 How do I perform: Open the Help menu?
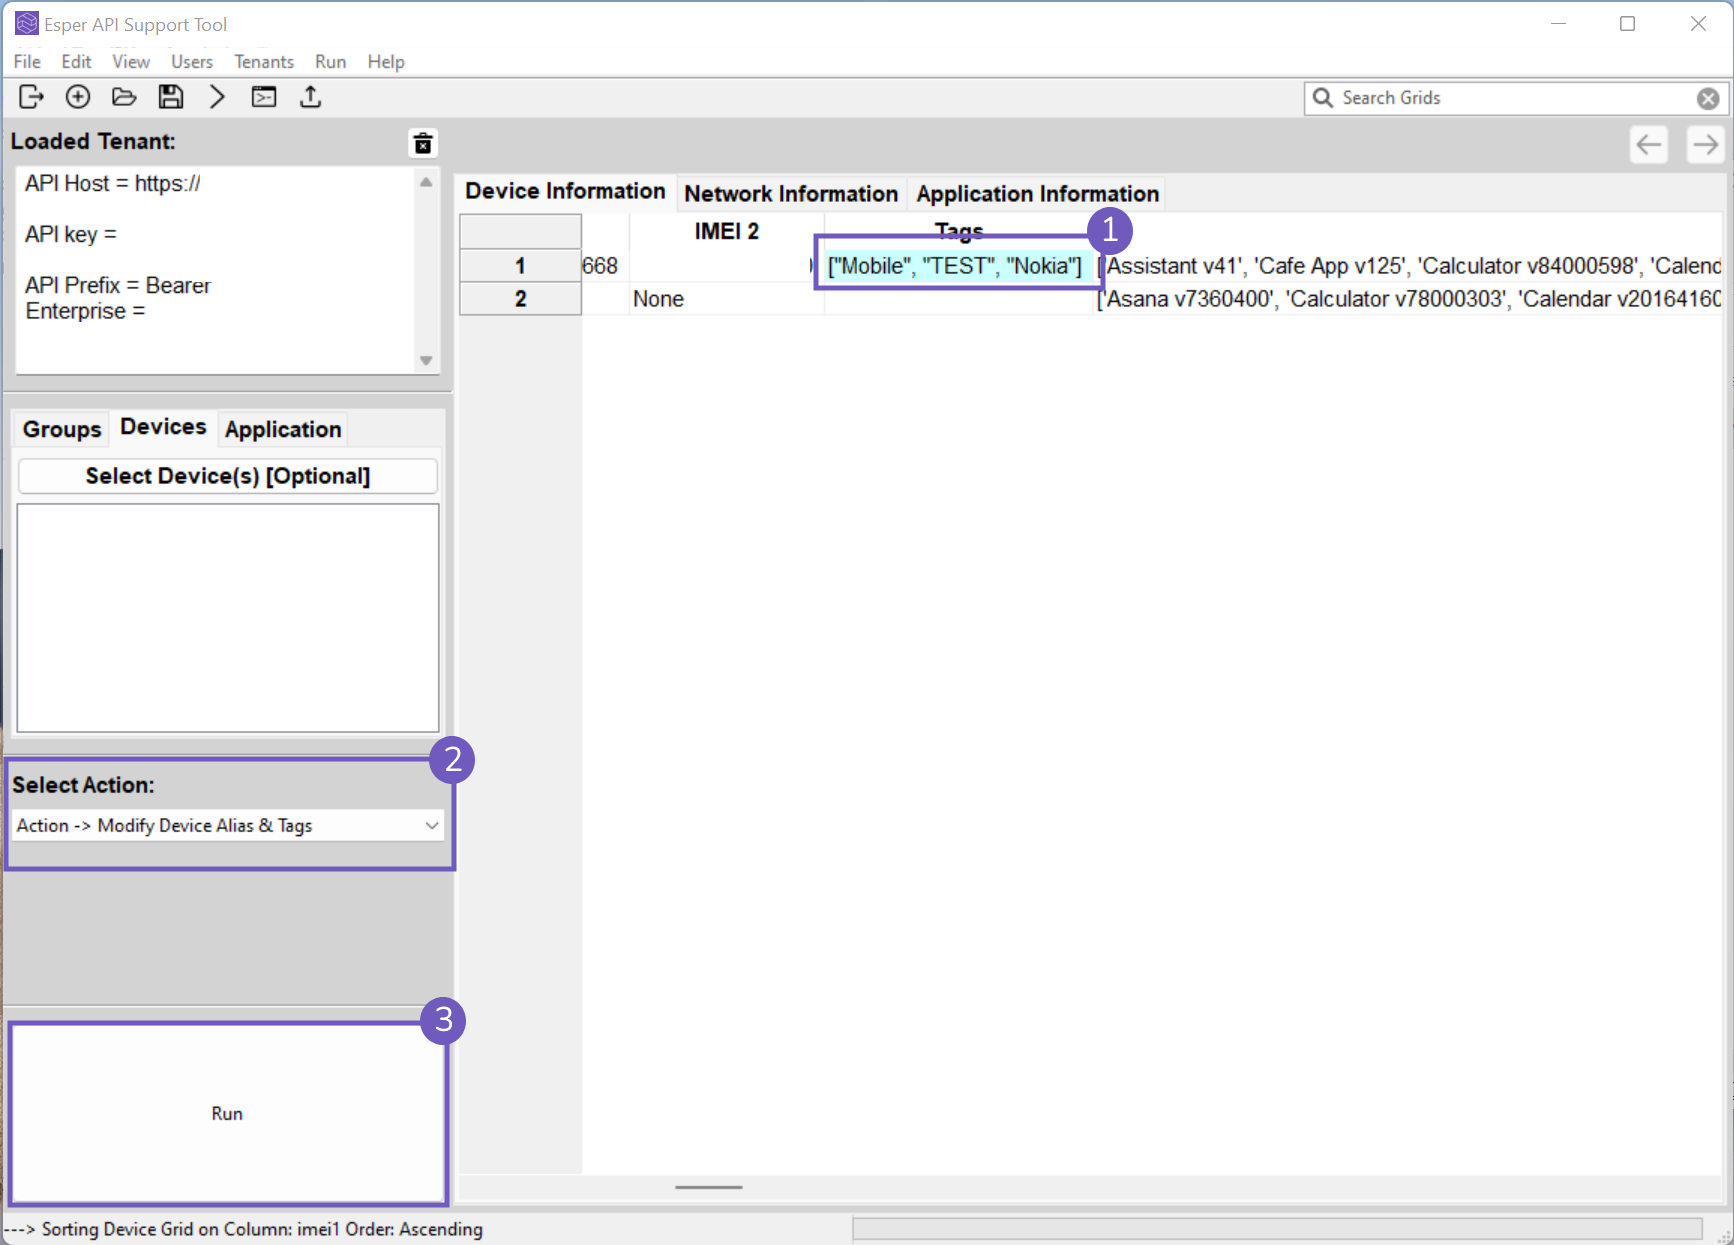(385, 61)
